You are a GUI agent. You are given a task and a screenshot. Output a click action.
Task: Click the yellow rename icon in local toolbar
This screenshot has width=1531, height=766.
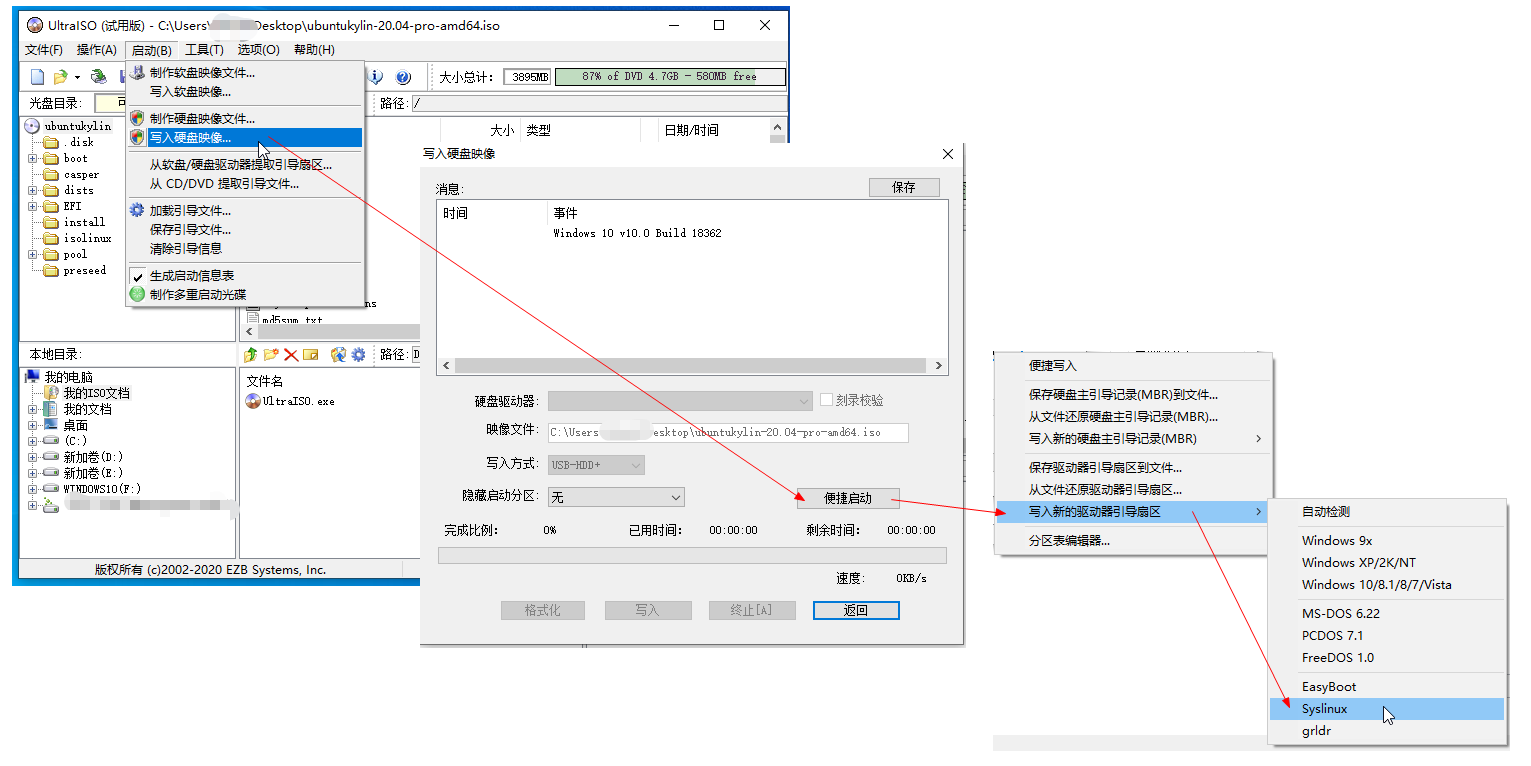(x=311, y=354)
